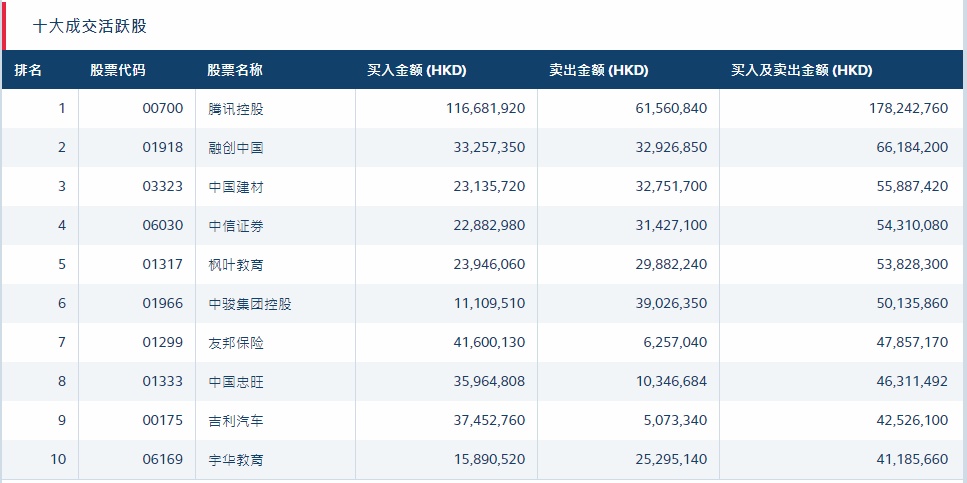Open stock 友邦保险

coord(236,342)
